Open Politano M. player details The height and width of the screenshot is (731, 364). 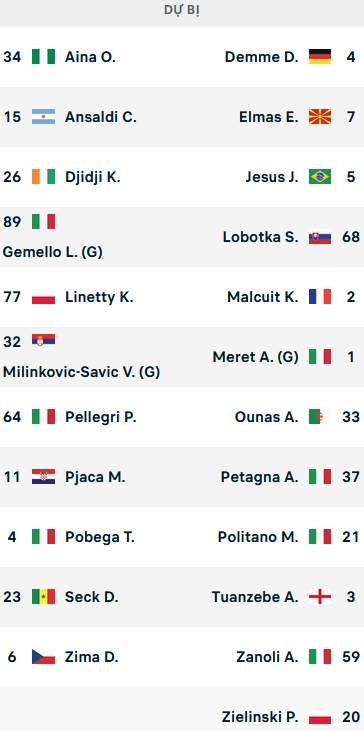pyautogui.click(x=258, y=537)
